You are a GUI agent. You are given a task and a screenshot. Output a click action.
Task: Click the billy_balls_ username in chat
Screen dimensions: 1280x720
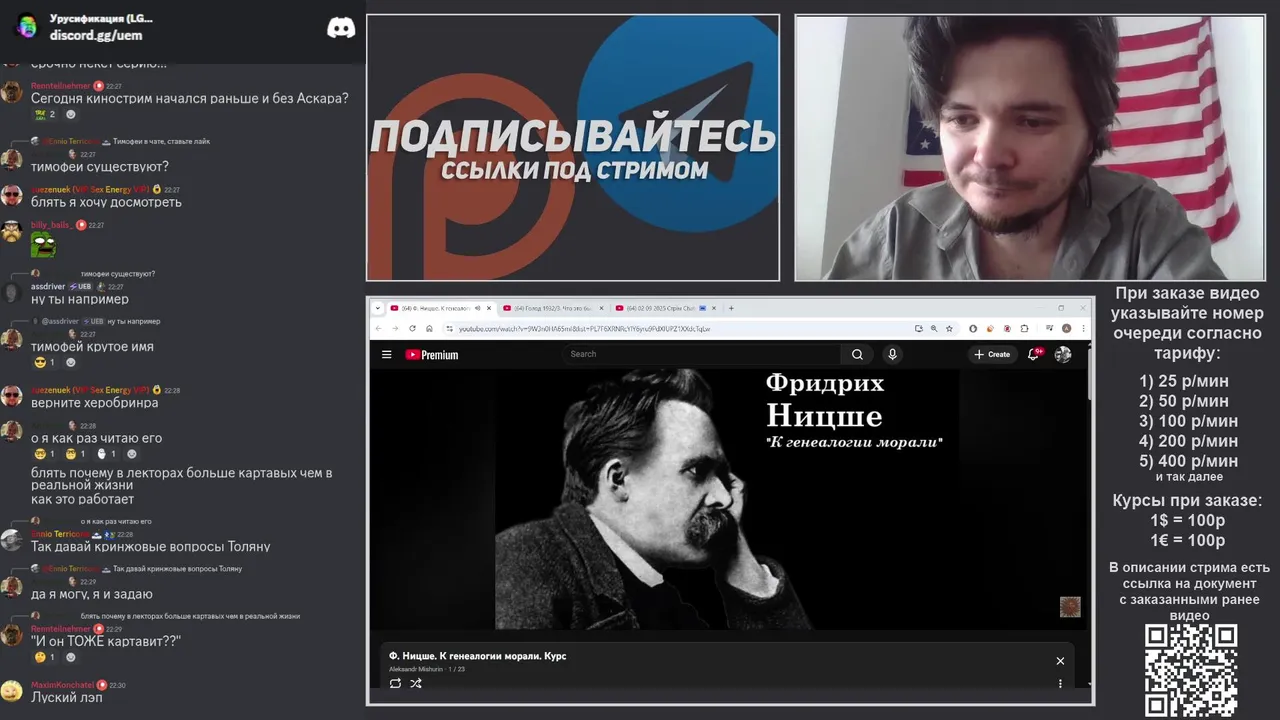[x=51, y=225]
